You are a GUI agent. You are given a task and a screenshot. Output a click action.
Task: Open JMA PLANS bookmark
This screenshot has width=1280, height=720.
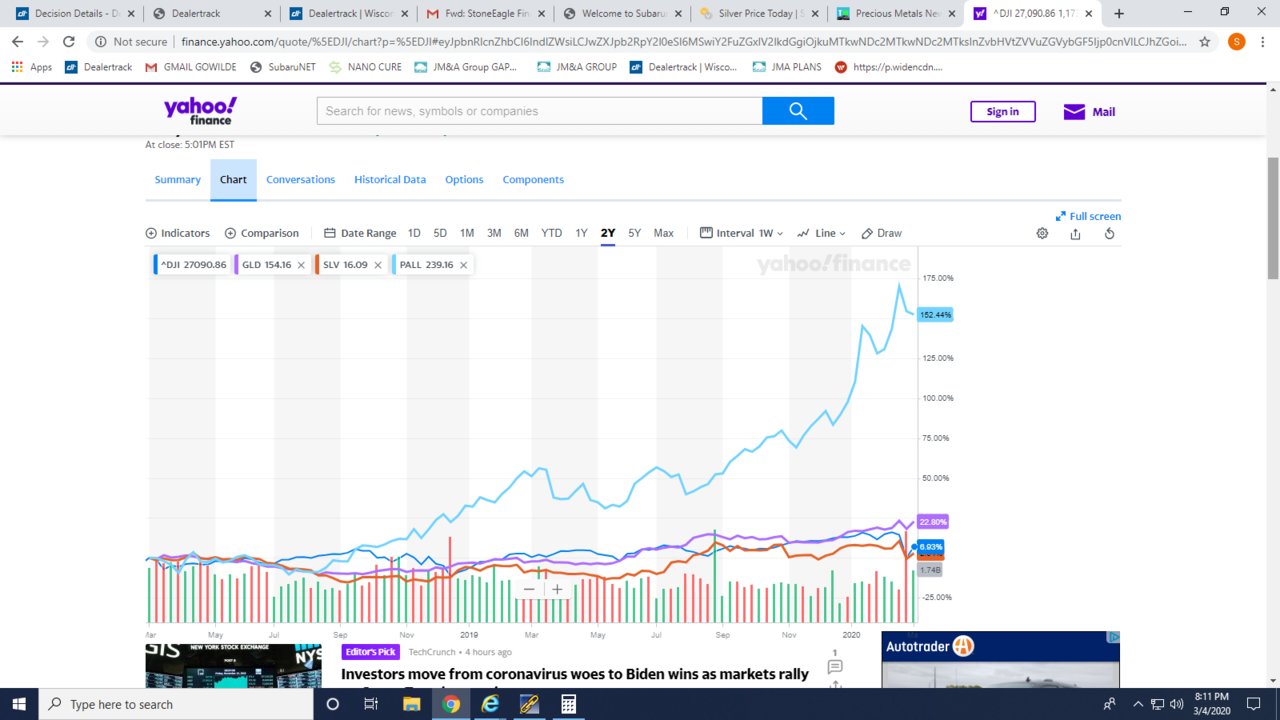[787, 67]
